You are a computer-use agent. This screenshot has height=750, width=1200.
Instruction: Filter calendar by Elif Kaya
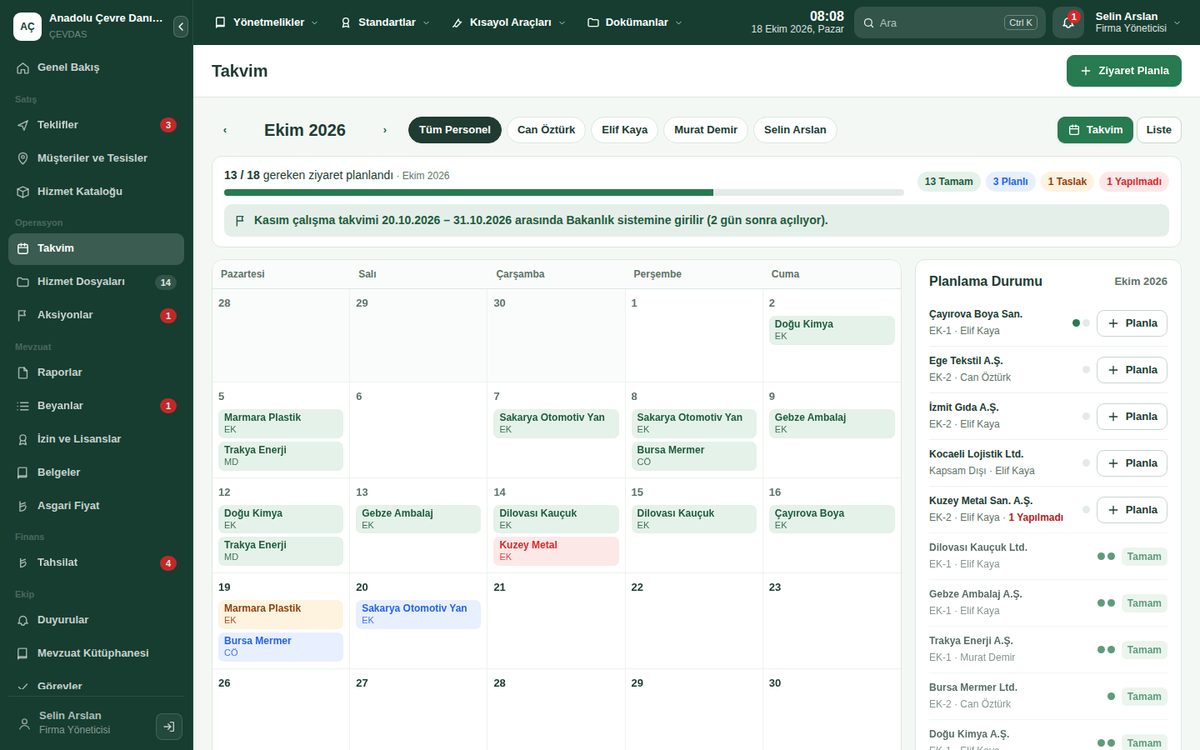click(x=625, y=130)
